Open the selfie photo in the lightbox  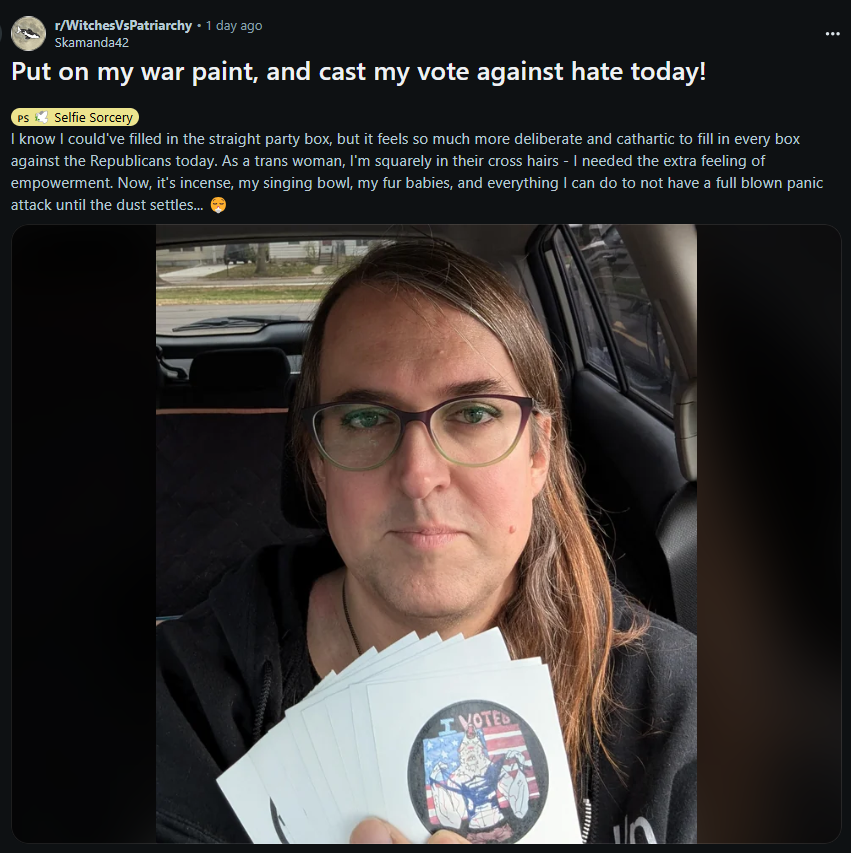(426, 534)
